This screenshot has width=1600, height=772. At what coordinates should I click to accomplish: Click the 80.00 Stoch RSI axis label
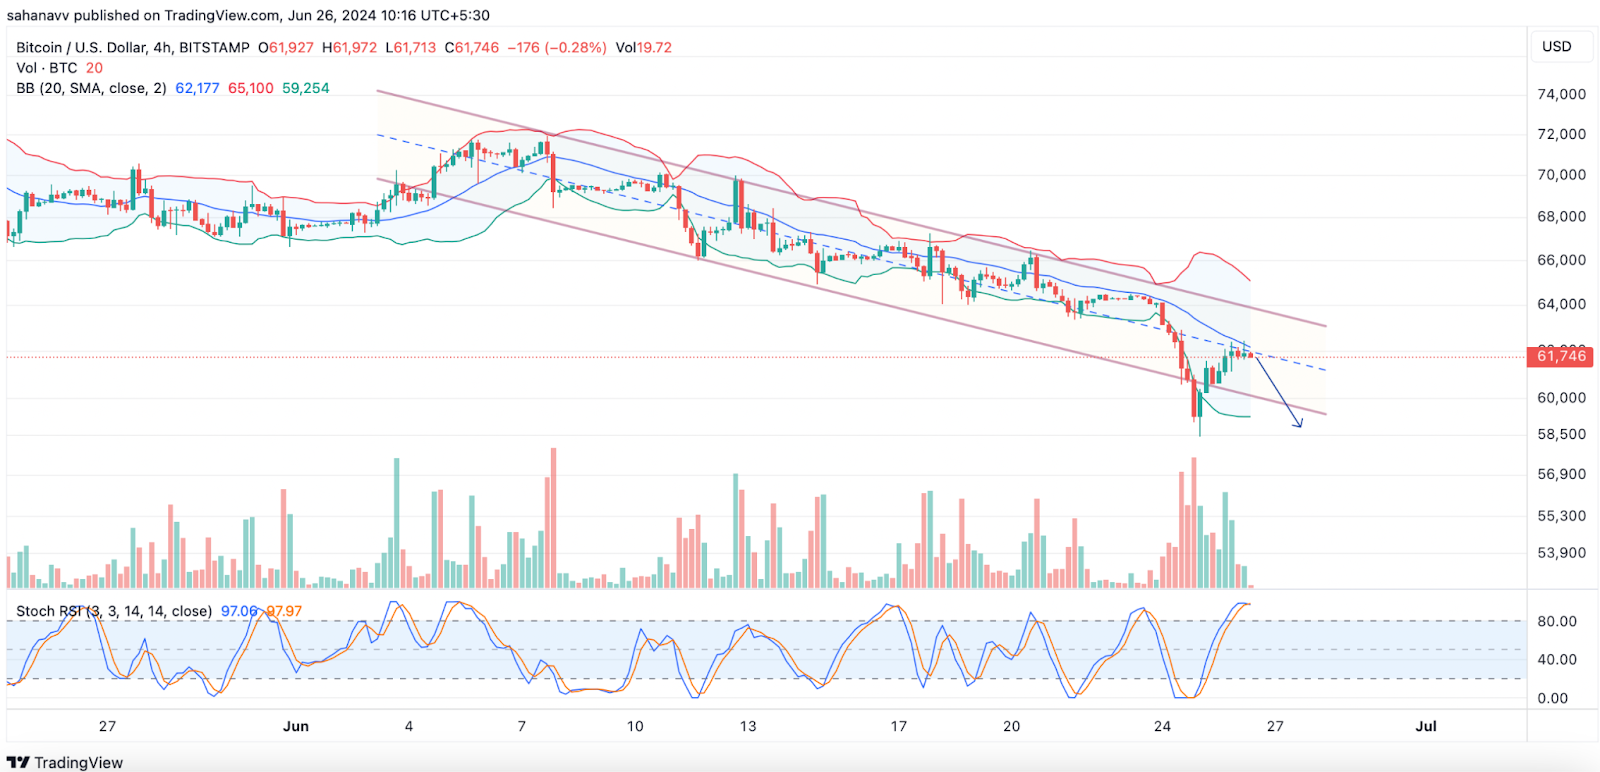tap(1557, 621)
